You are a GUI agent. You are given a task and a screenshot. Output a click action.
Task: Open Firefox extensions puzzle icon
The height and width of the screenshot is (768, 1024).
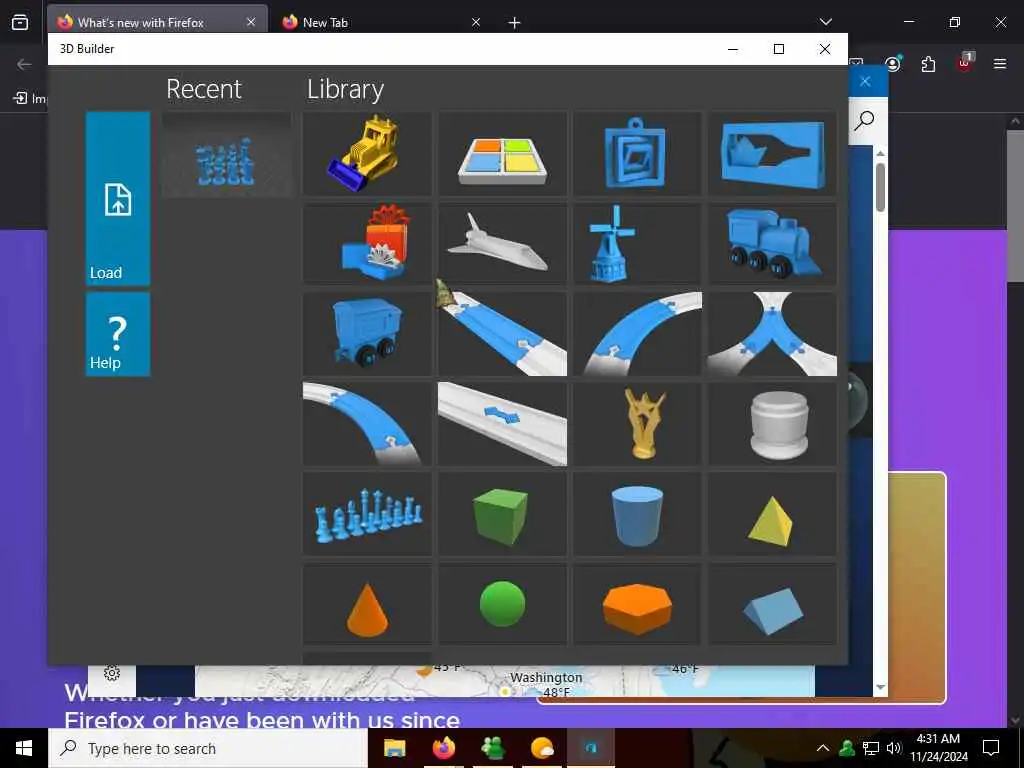point(928,64)
